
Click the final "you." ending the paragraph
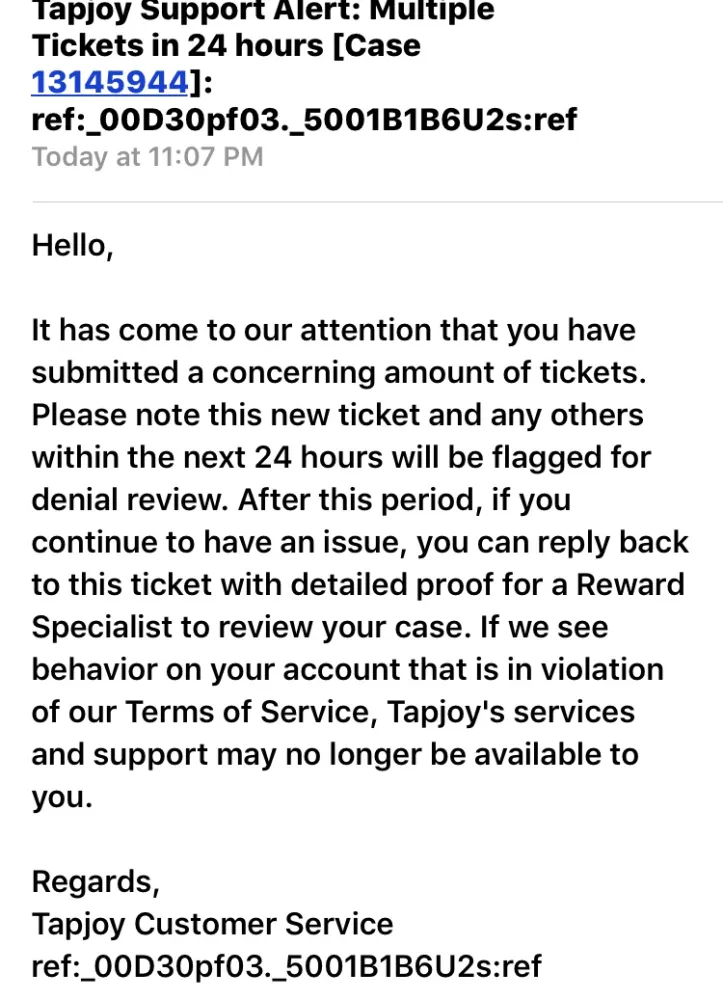click(61, 797)
